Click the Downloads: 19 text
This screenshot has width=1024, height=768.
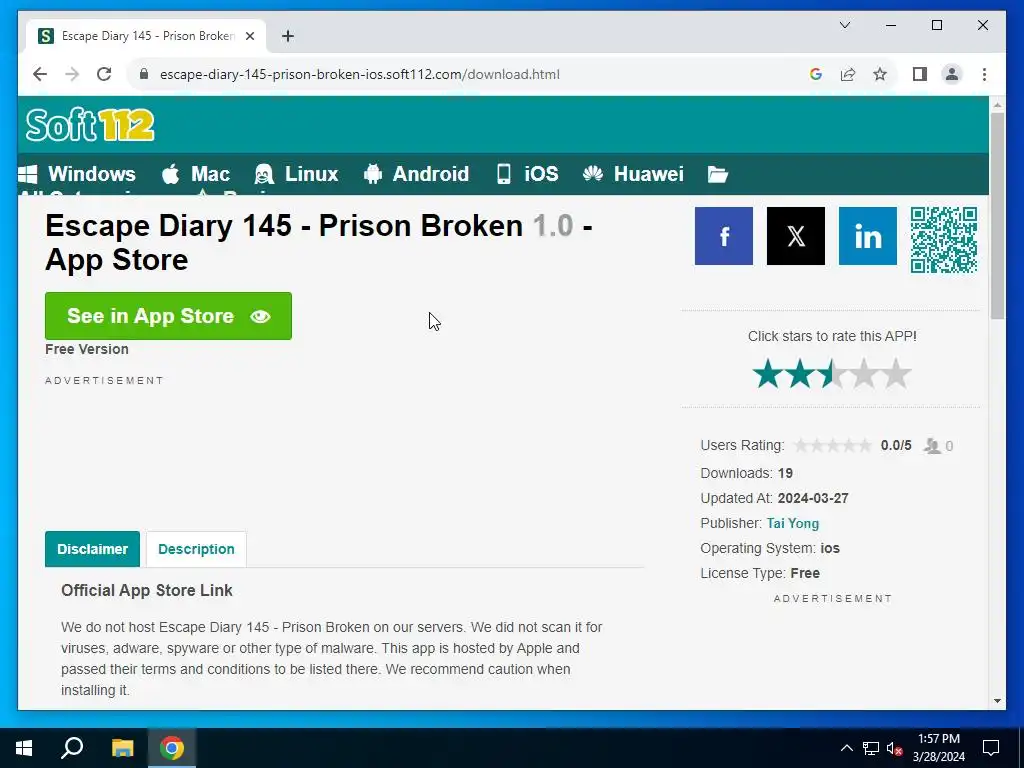coord(746,473)
